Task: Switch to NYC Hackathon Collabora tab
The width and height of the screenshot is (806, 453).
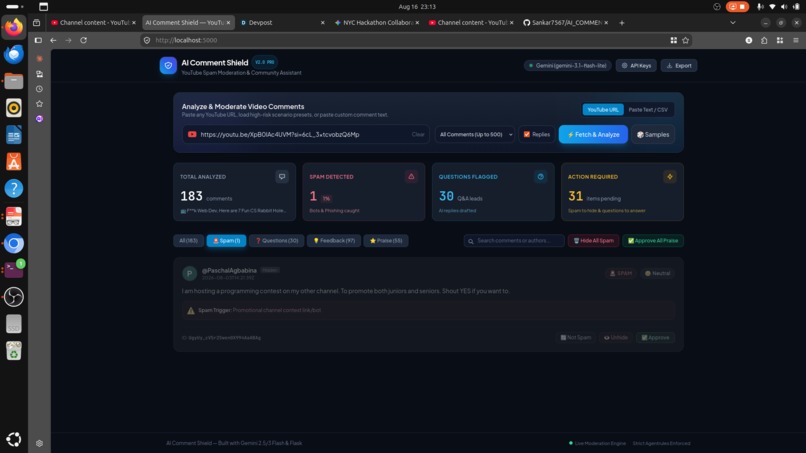Action: click(x=377, y=23)
